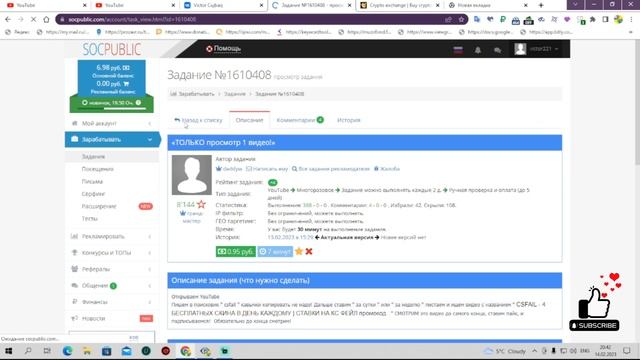This screenshot has height=360, width=640.
Task: Go back to the task list
Action: click(x=198, y=120)
